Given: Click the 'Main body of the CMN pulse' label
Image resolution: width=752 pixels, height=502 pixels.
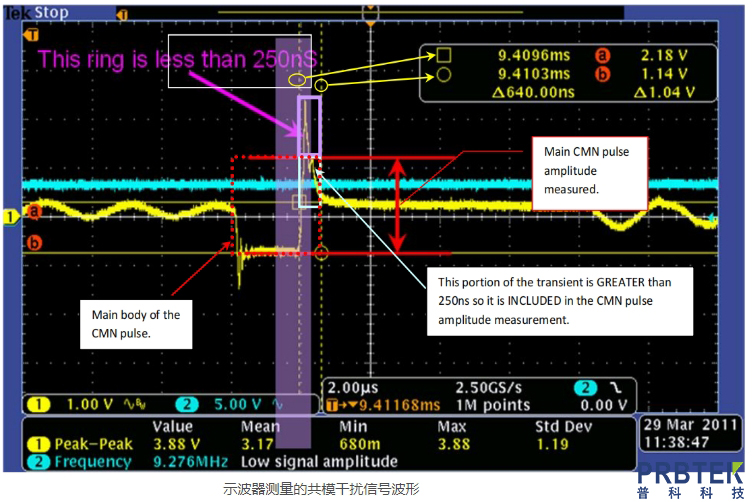Looking at the screenshot, I should tap(137, 322).
